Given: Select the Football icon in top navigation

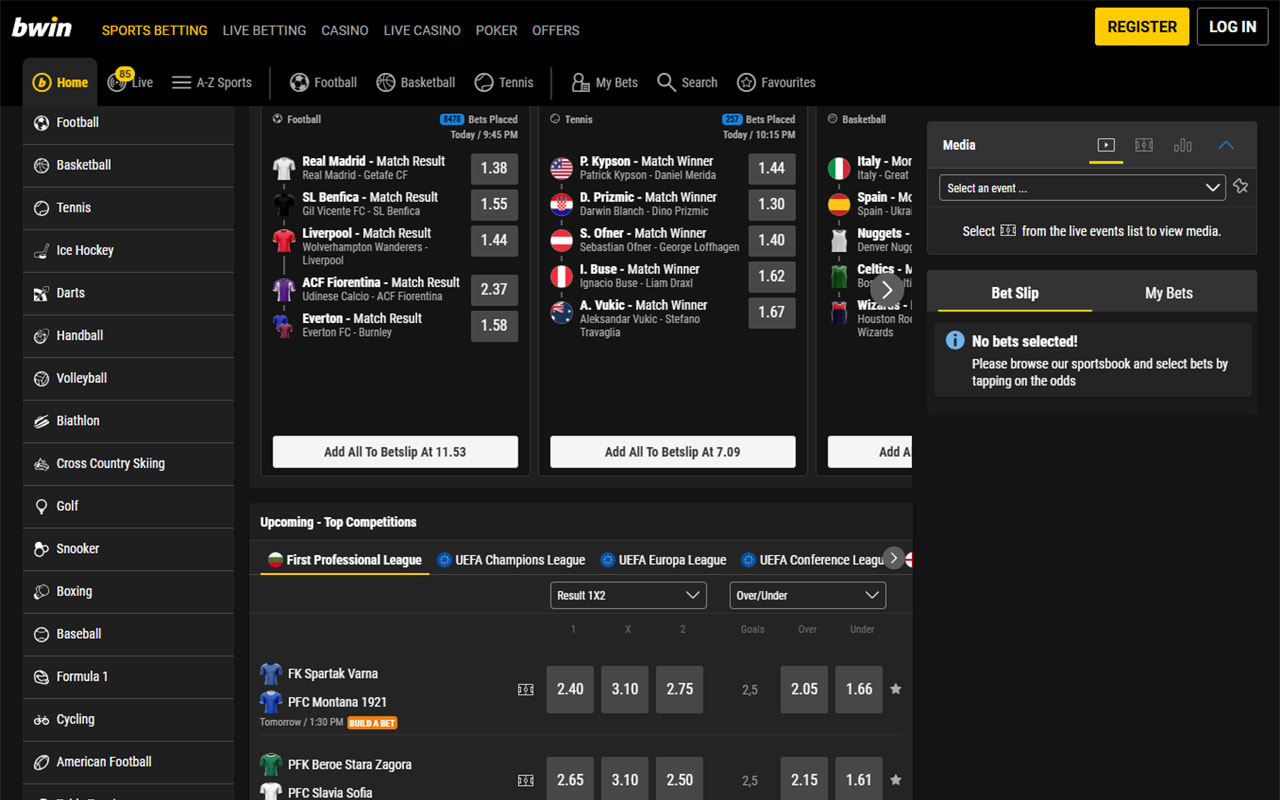Looking at the screenshot, I should pos(299,83).
